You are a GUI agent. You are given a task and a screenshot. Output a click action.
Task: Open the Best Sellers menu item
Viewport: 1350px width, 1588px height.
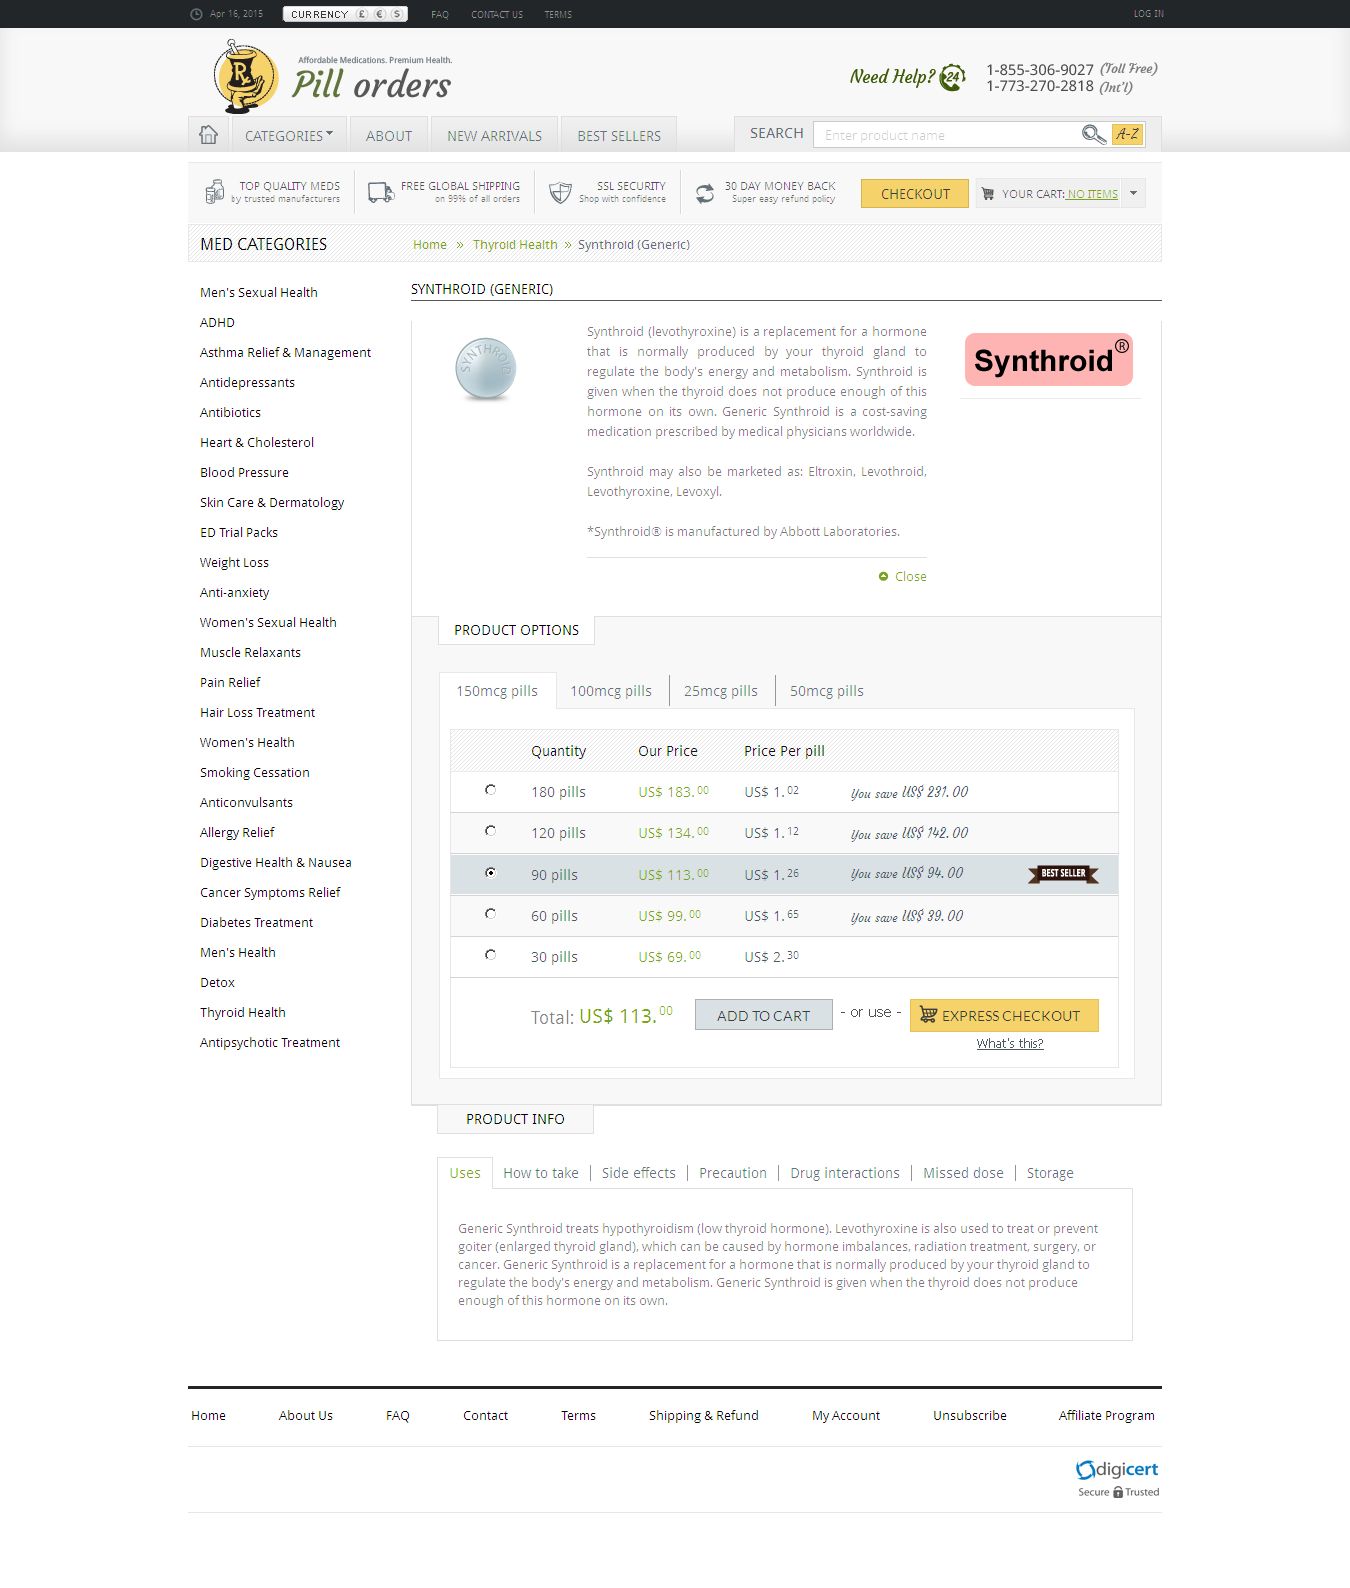click(x=619, y=135)
